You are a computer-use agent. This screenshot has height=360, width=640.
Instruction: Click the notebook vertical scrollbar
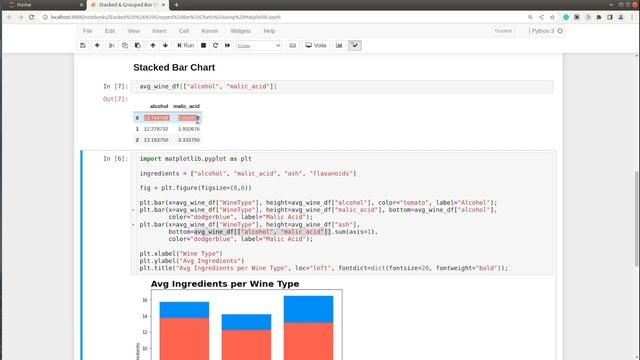point(637,218)
